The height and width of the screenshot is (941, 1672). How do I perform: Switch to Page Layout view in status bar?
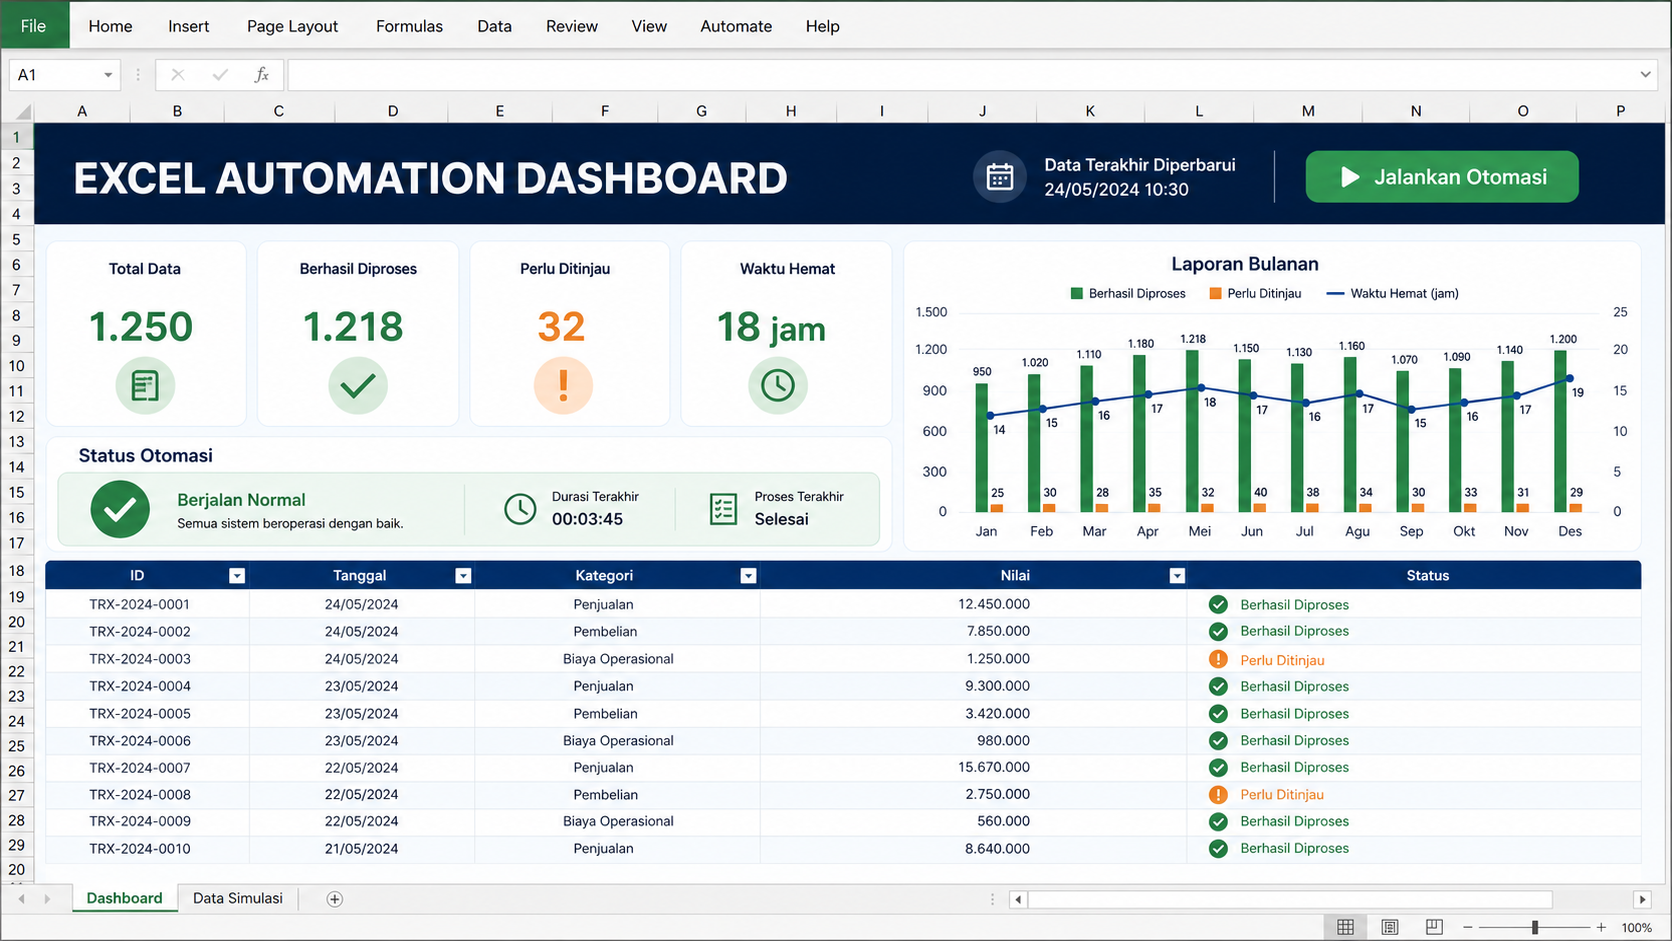[x=1390, y=927]
